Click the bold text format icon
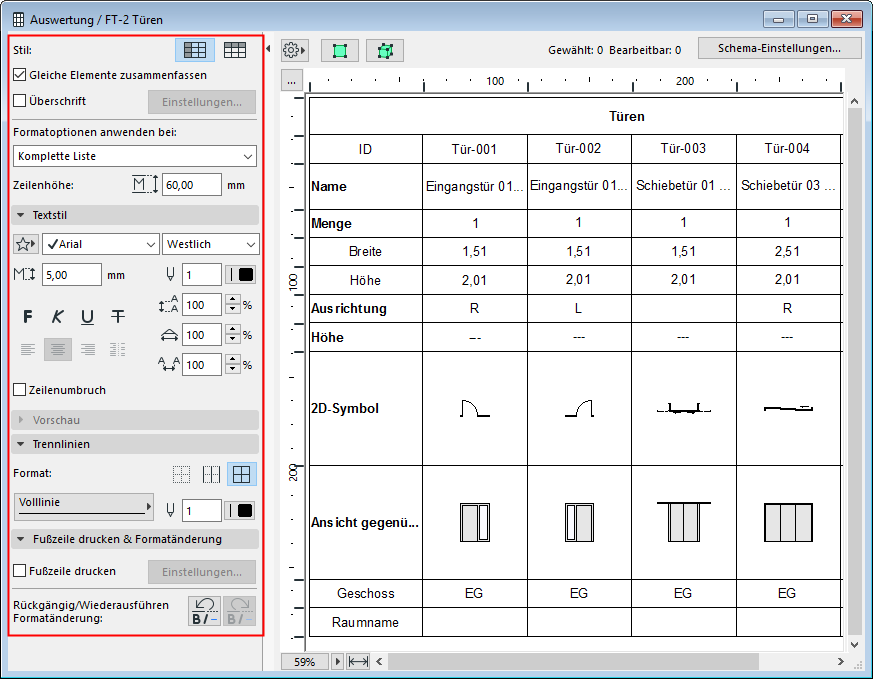Image resolution: width=873 pixels, height=679 pixels. [x=28, y=317]
